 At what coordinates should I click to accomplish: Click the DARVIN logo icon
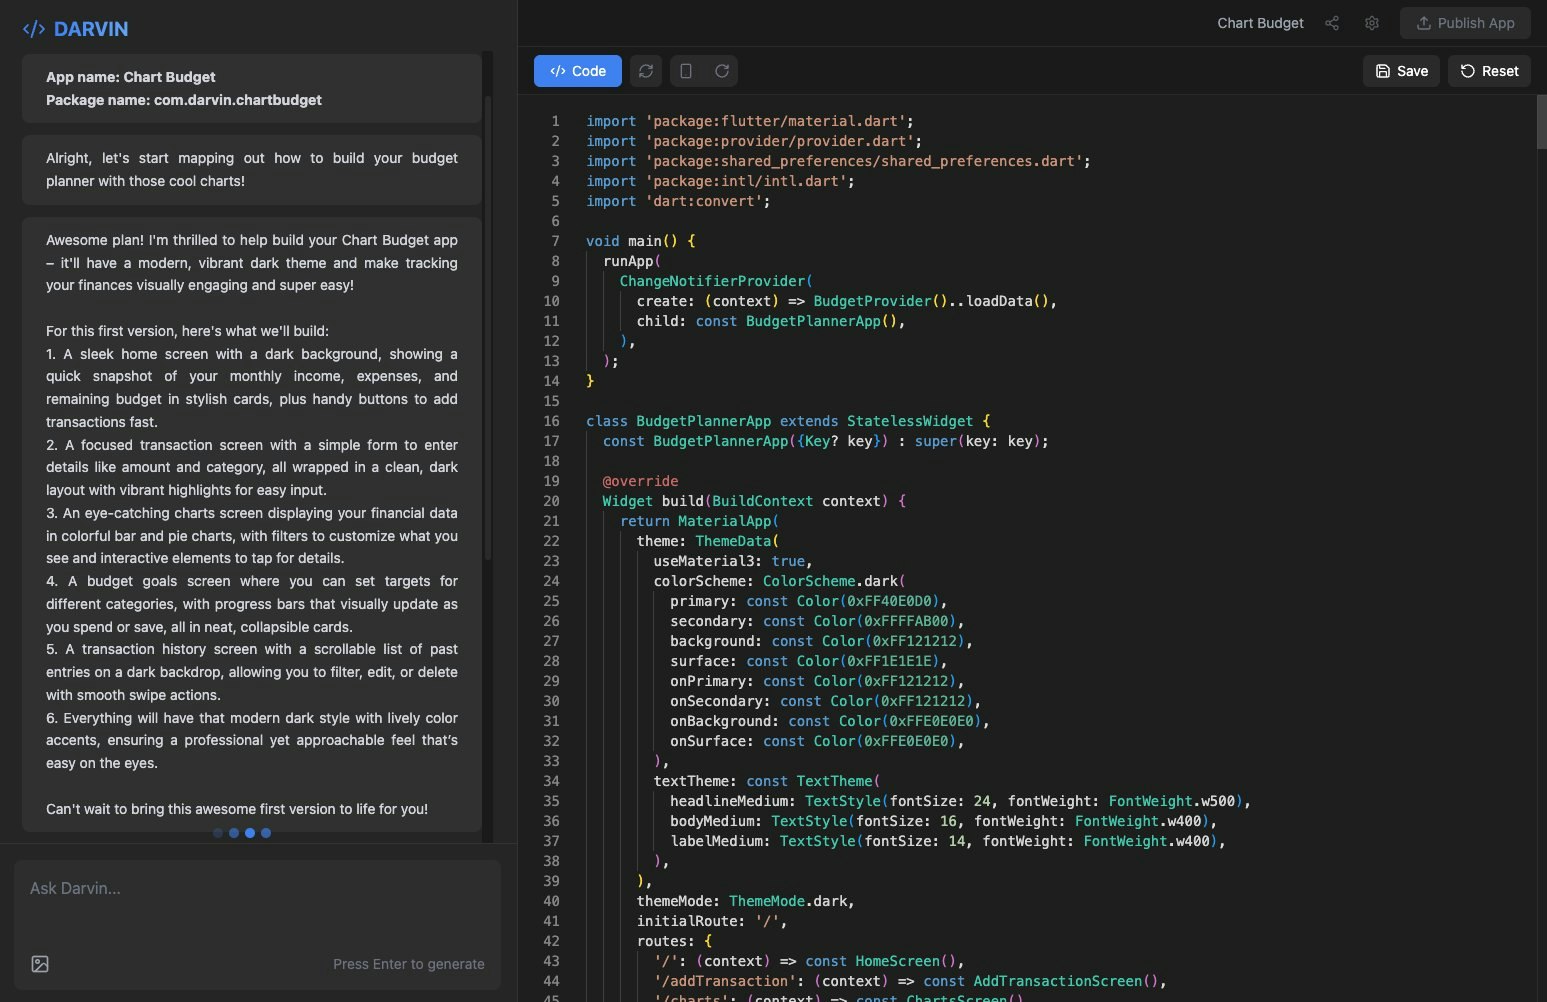[x=34, y=29]
